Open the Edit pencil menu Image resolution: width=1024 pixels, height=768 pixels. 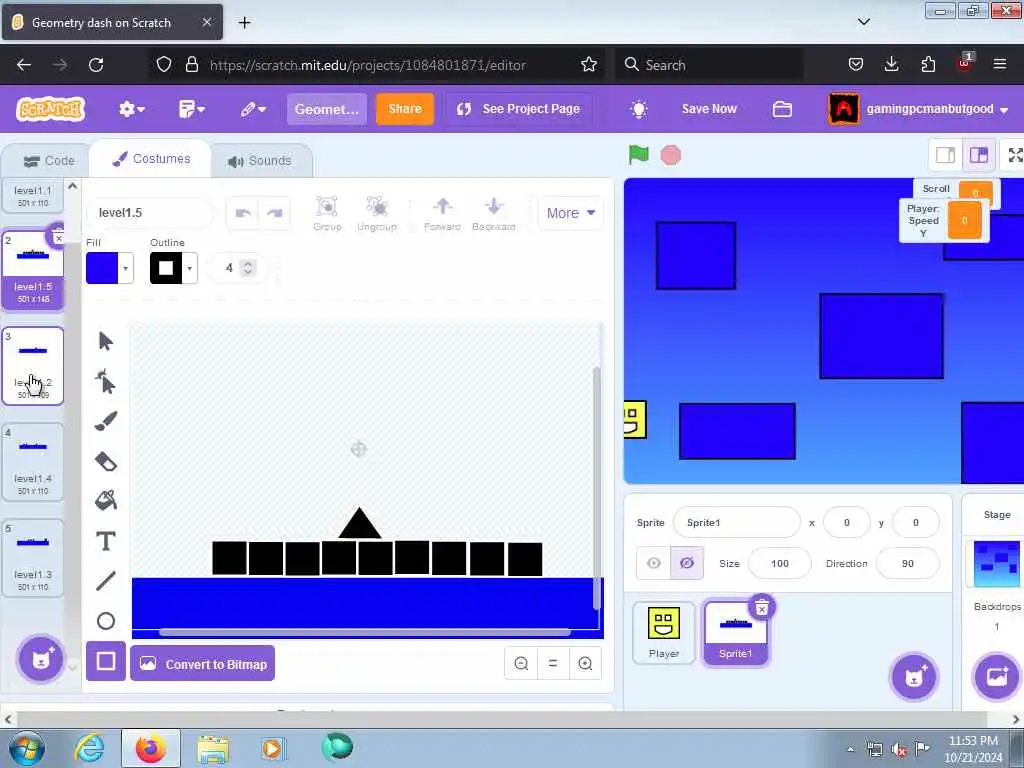coord(253,109)
